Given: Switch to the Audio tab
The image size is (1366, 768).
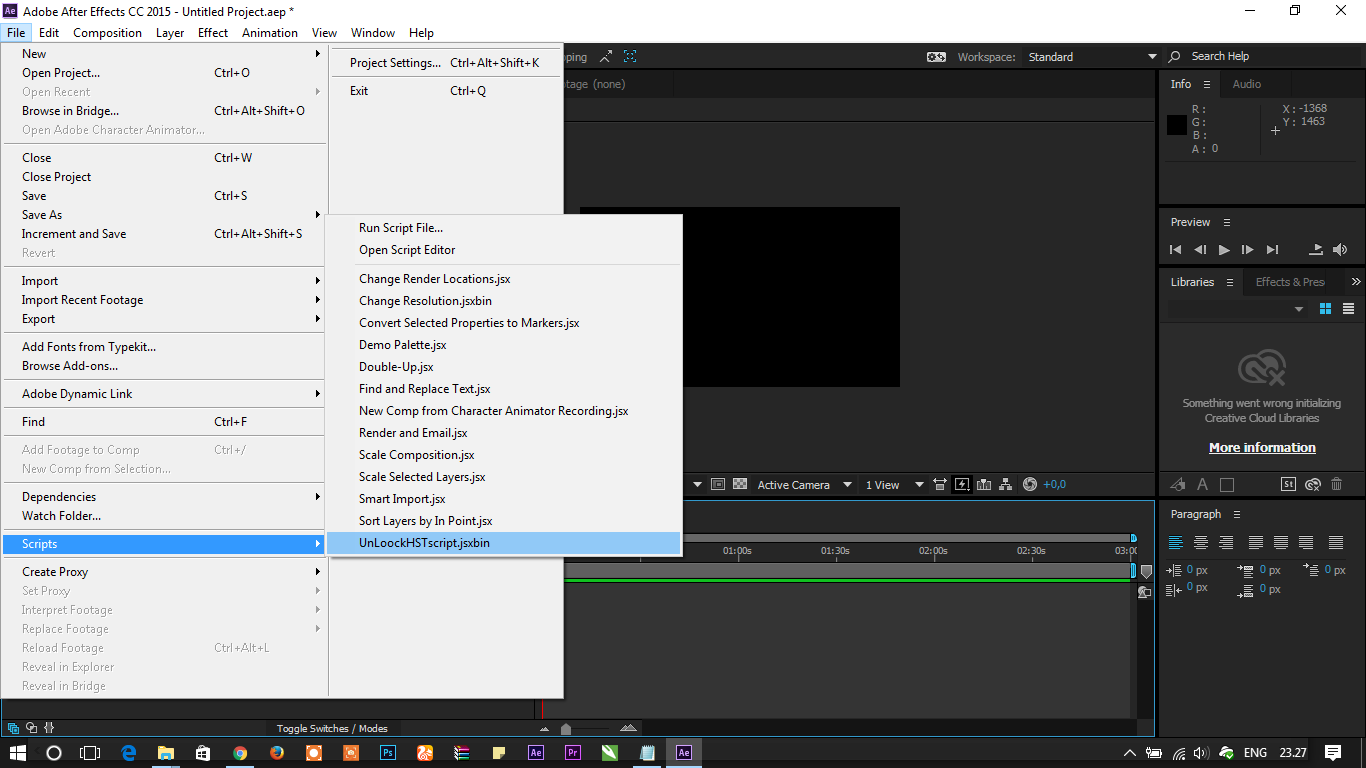Looking at the screenshot, I should point(1246,84).
